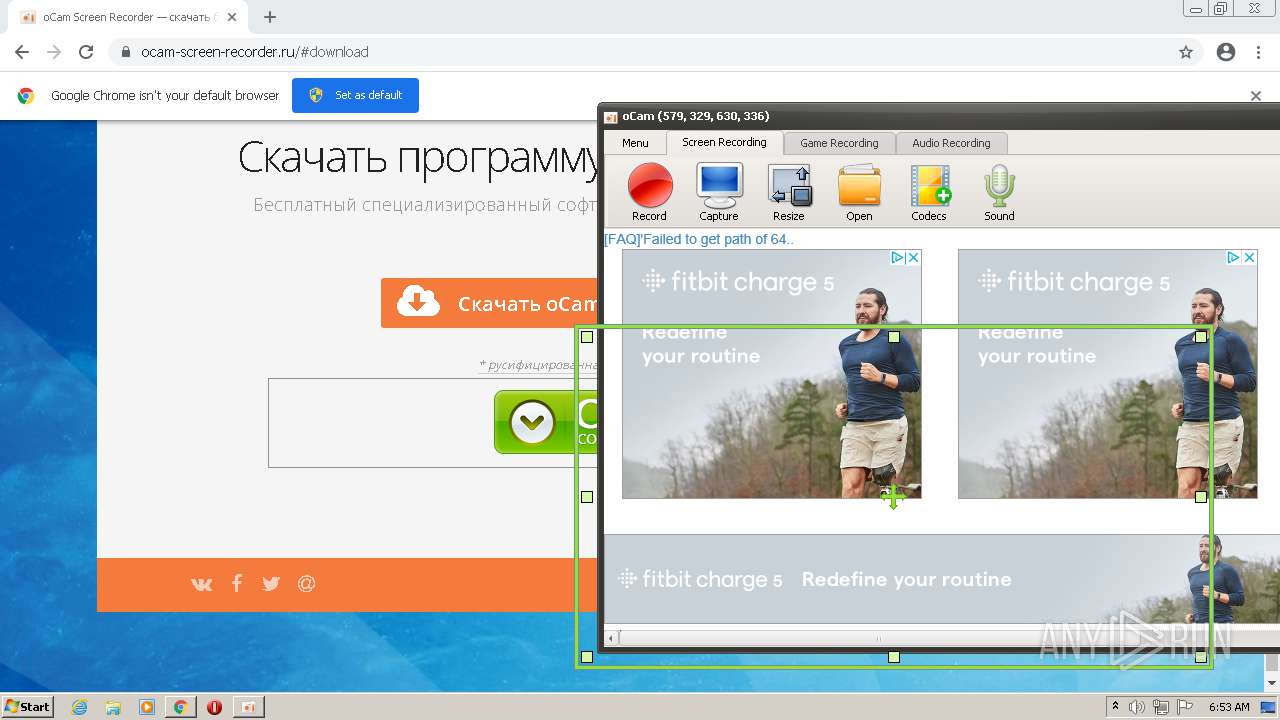The image size is (1280, 720).
Task: Select the oCam Screen Recorder browser tab
Action: 126,17
